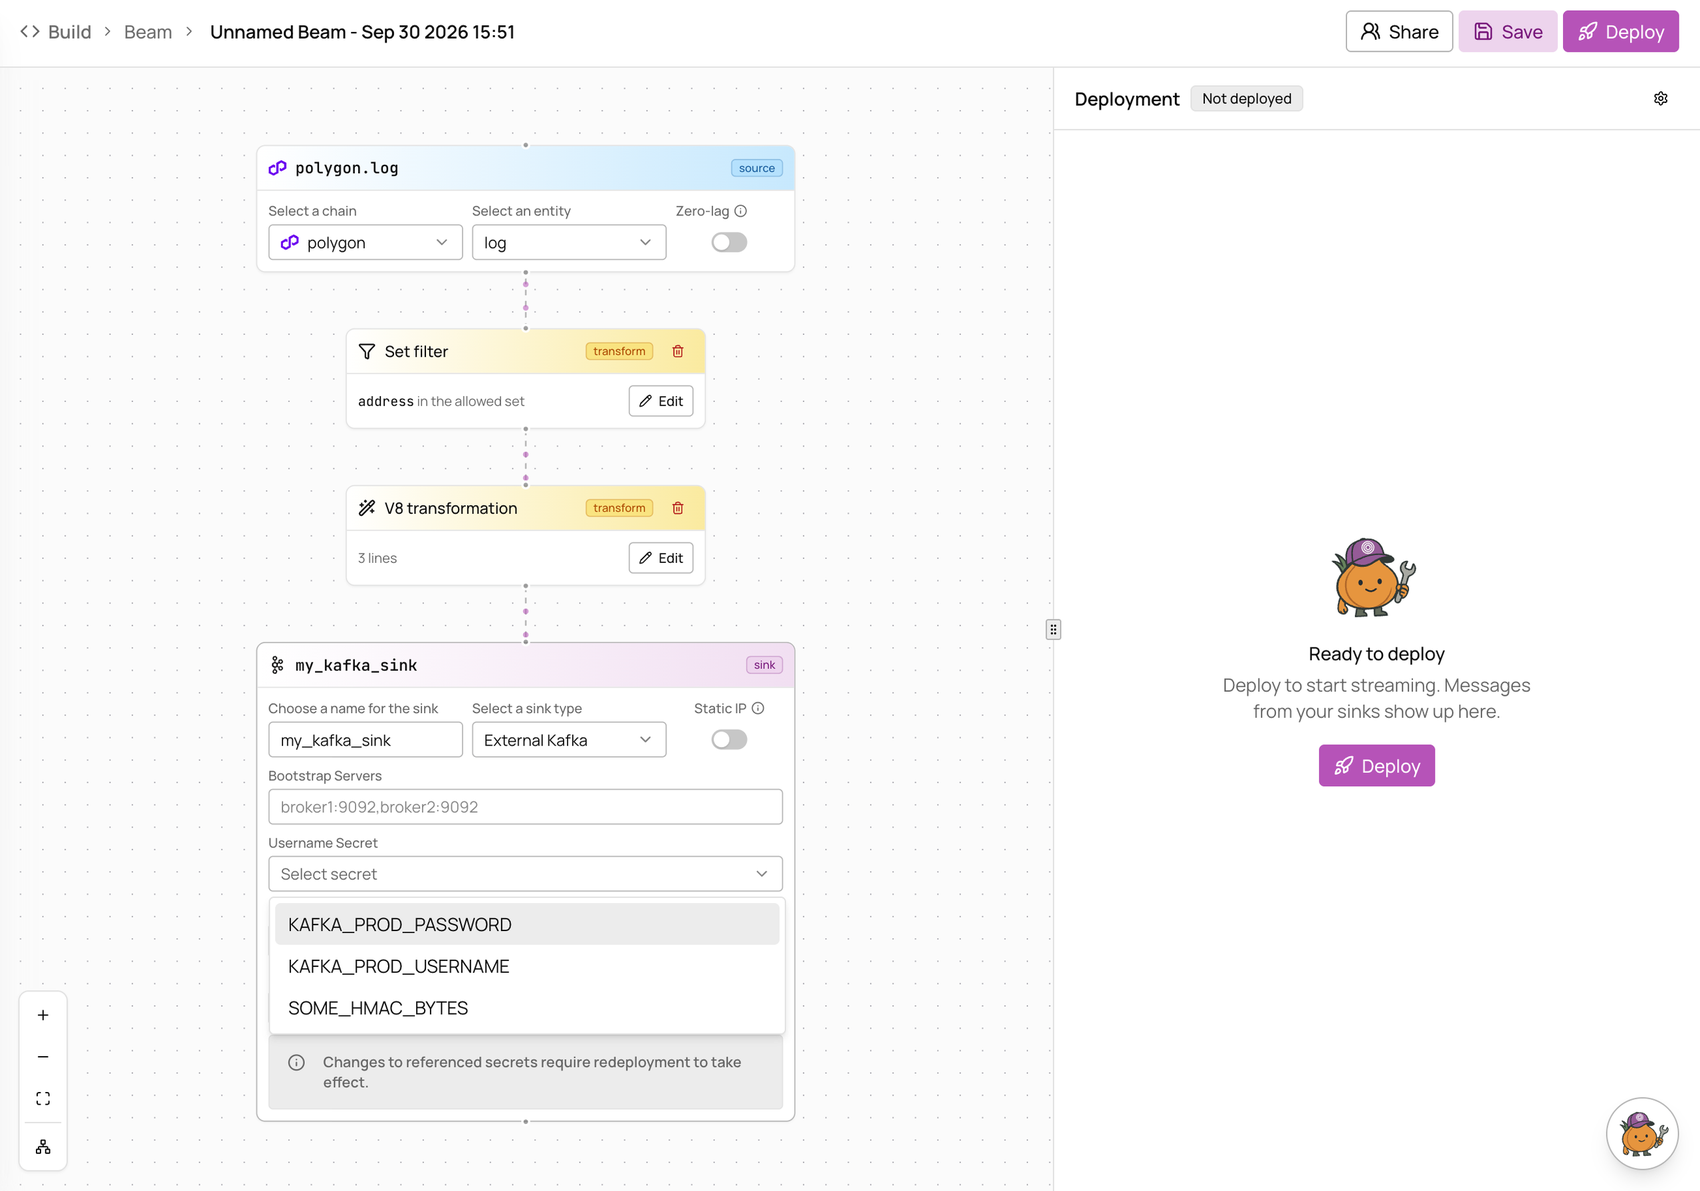The height and width of the screenshot is (1191, 1700).
Task: Open the Select a chain dropdown
Action: [365, 242]
